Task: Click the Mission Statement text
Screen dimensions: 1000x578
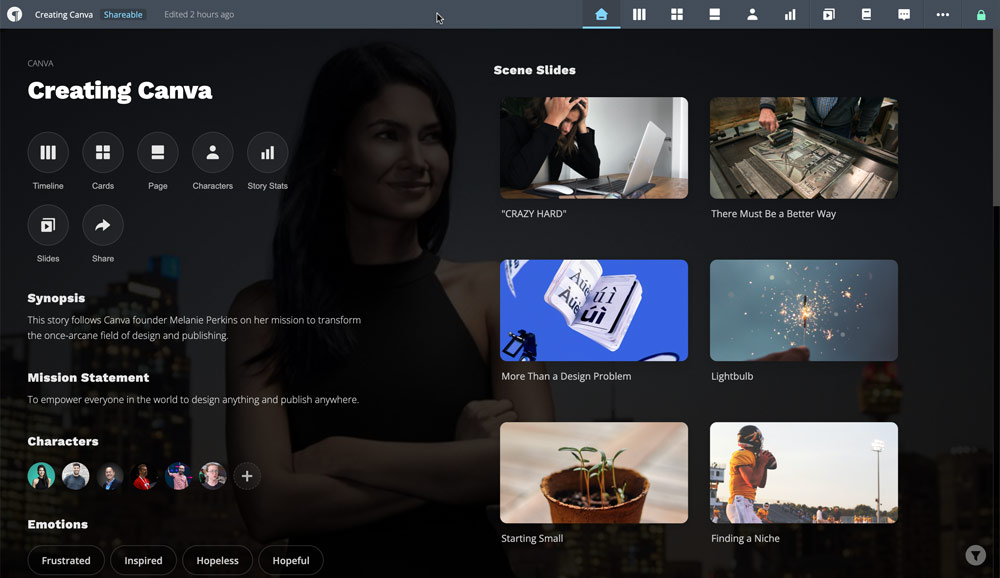Action: [x=193, y=399]
